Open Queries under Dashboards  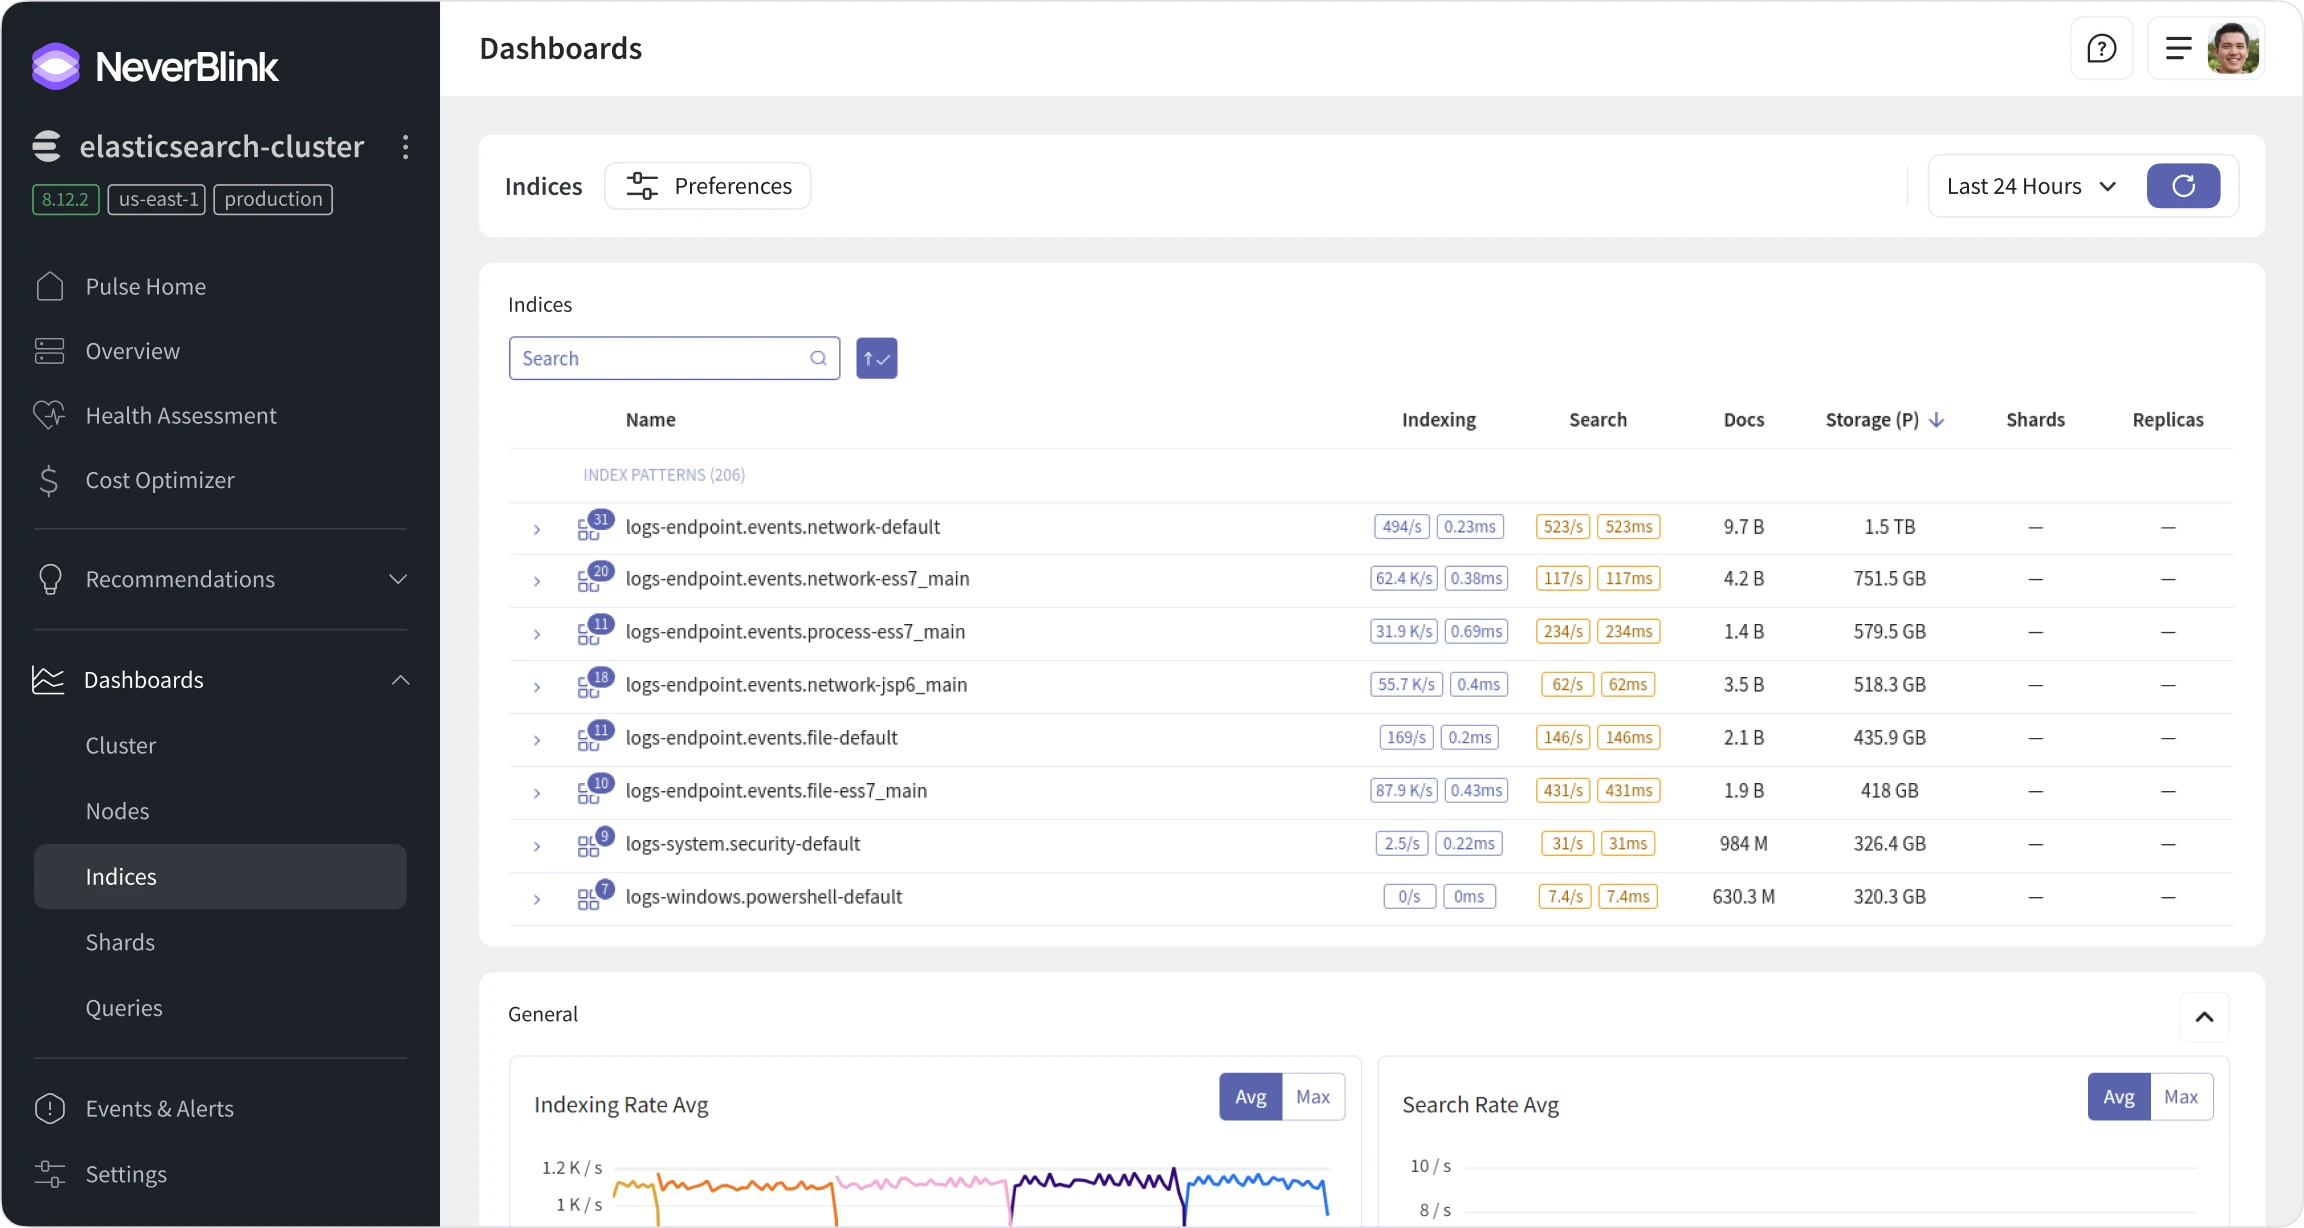point(124,1008)
